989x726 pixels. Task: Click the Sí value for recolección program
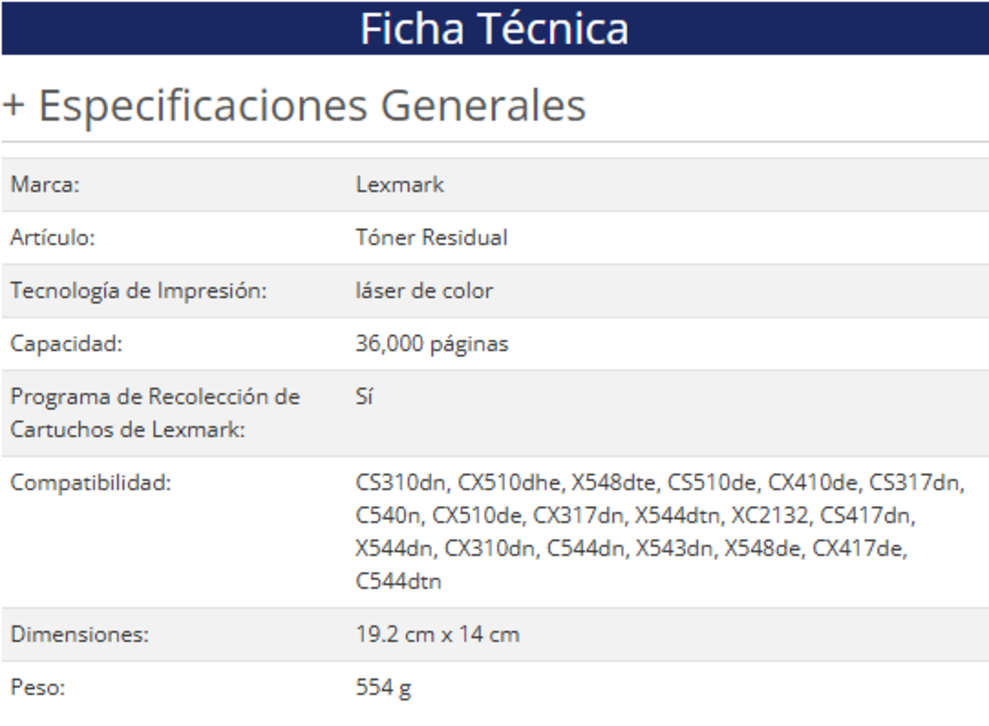tap(364, 397)
